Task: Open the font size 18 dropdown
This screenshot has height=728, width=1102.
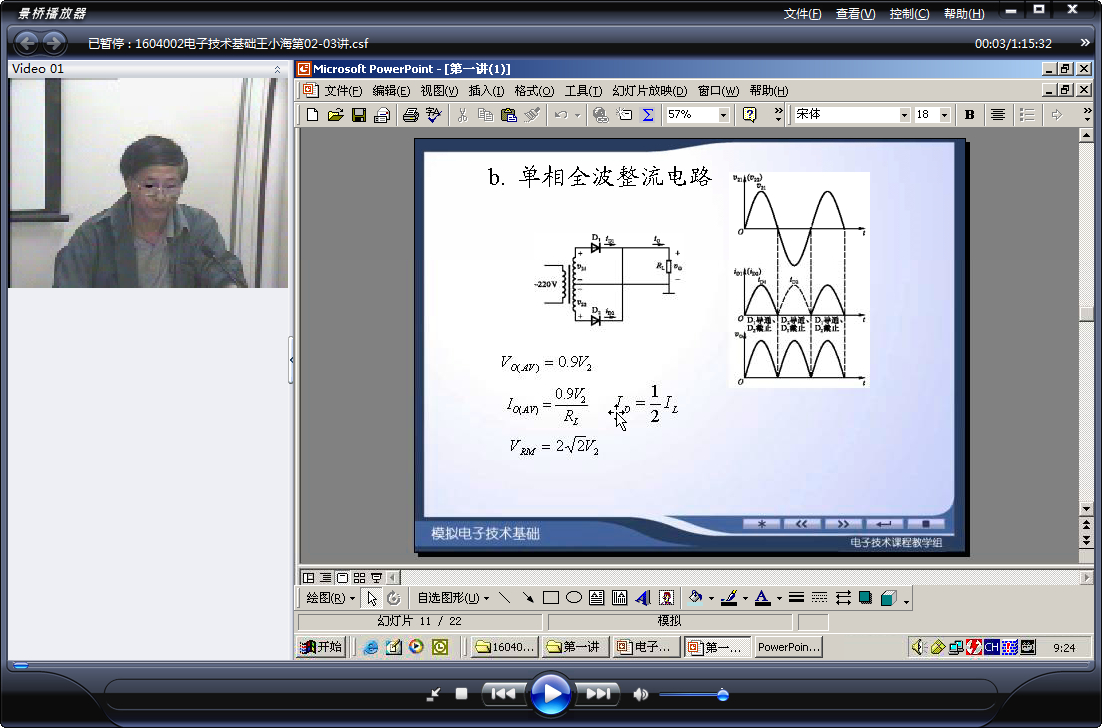Action: (x=945, y=115)
